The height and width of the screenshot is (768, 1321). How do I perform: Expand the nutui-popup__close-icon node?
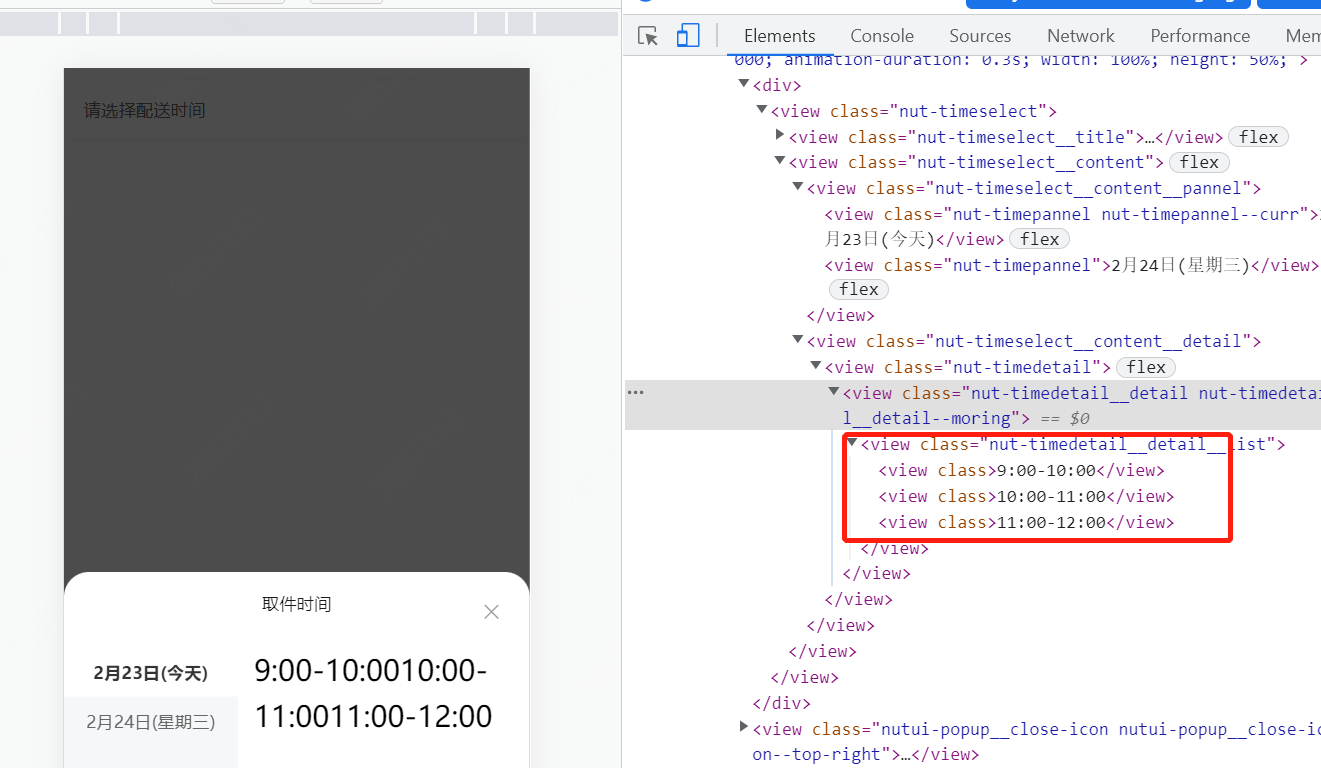pos(744,727)
